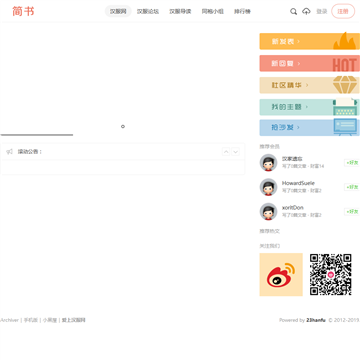Viewport: 360px width, 360px height.
Task: Click the QR code image
Action: point(331,274)
